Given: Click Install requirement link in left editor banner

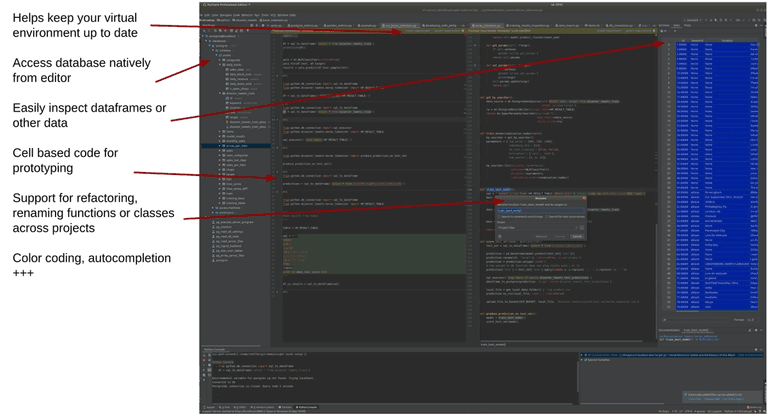Looking at the screenshot, I should click(x=418, y=31).
